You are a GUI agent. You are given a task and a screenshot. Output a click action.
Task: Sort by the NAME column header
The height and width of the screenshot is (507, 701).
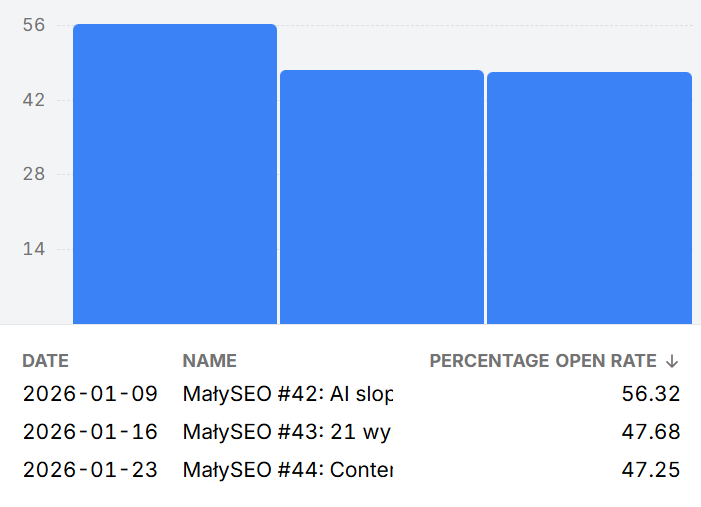click(209, 361)
